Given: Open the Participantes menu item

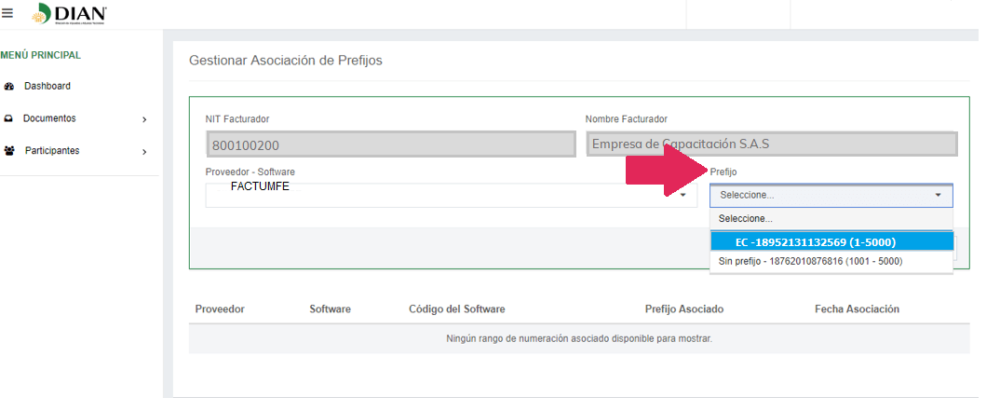Looking at the screenshot, I should coord(52,151).
